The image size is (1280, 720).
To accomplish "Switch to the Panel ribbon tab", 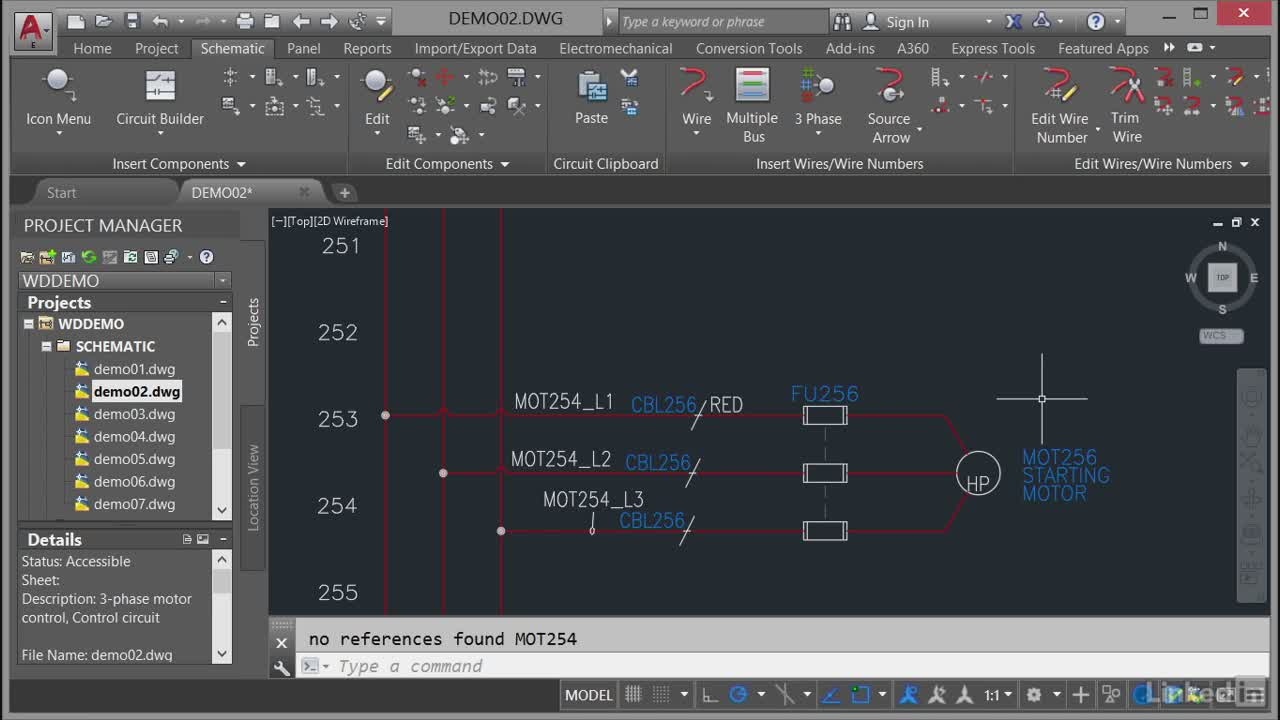I will (x=304, y=48).
